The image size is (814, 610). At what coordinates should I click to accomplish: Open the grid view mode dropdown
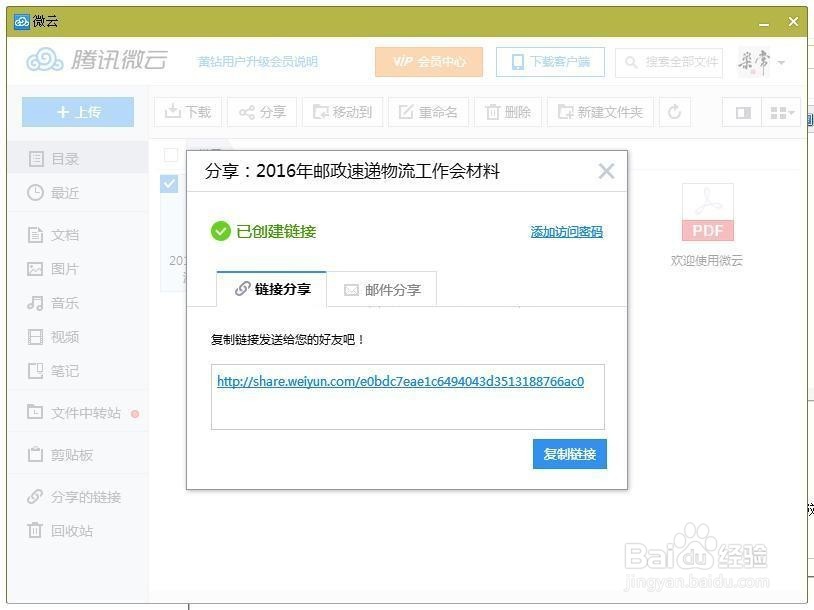pyautogui.click(x=782, y=112)
